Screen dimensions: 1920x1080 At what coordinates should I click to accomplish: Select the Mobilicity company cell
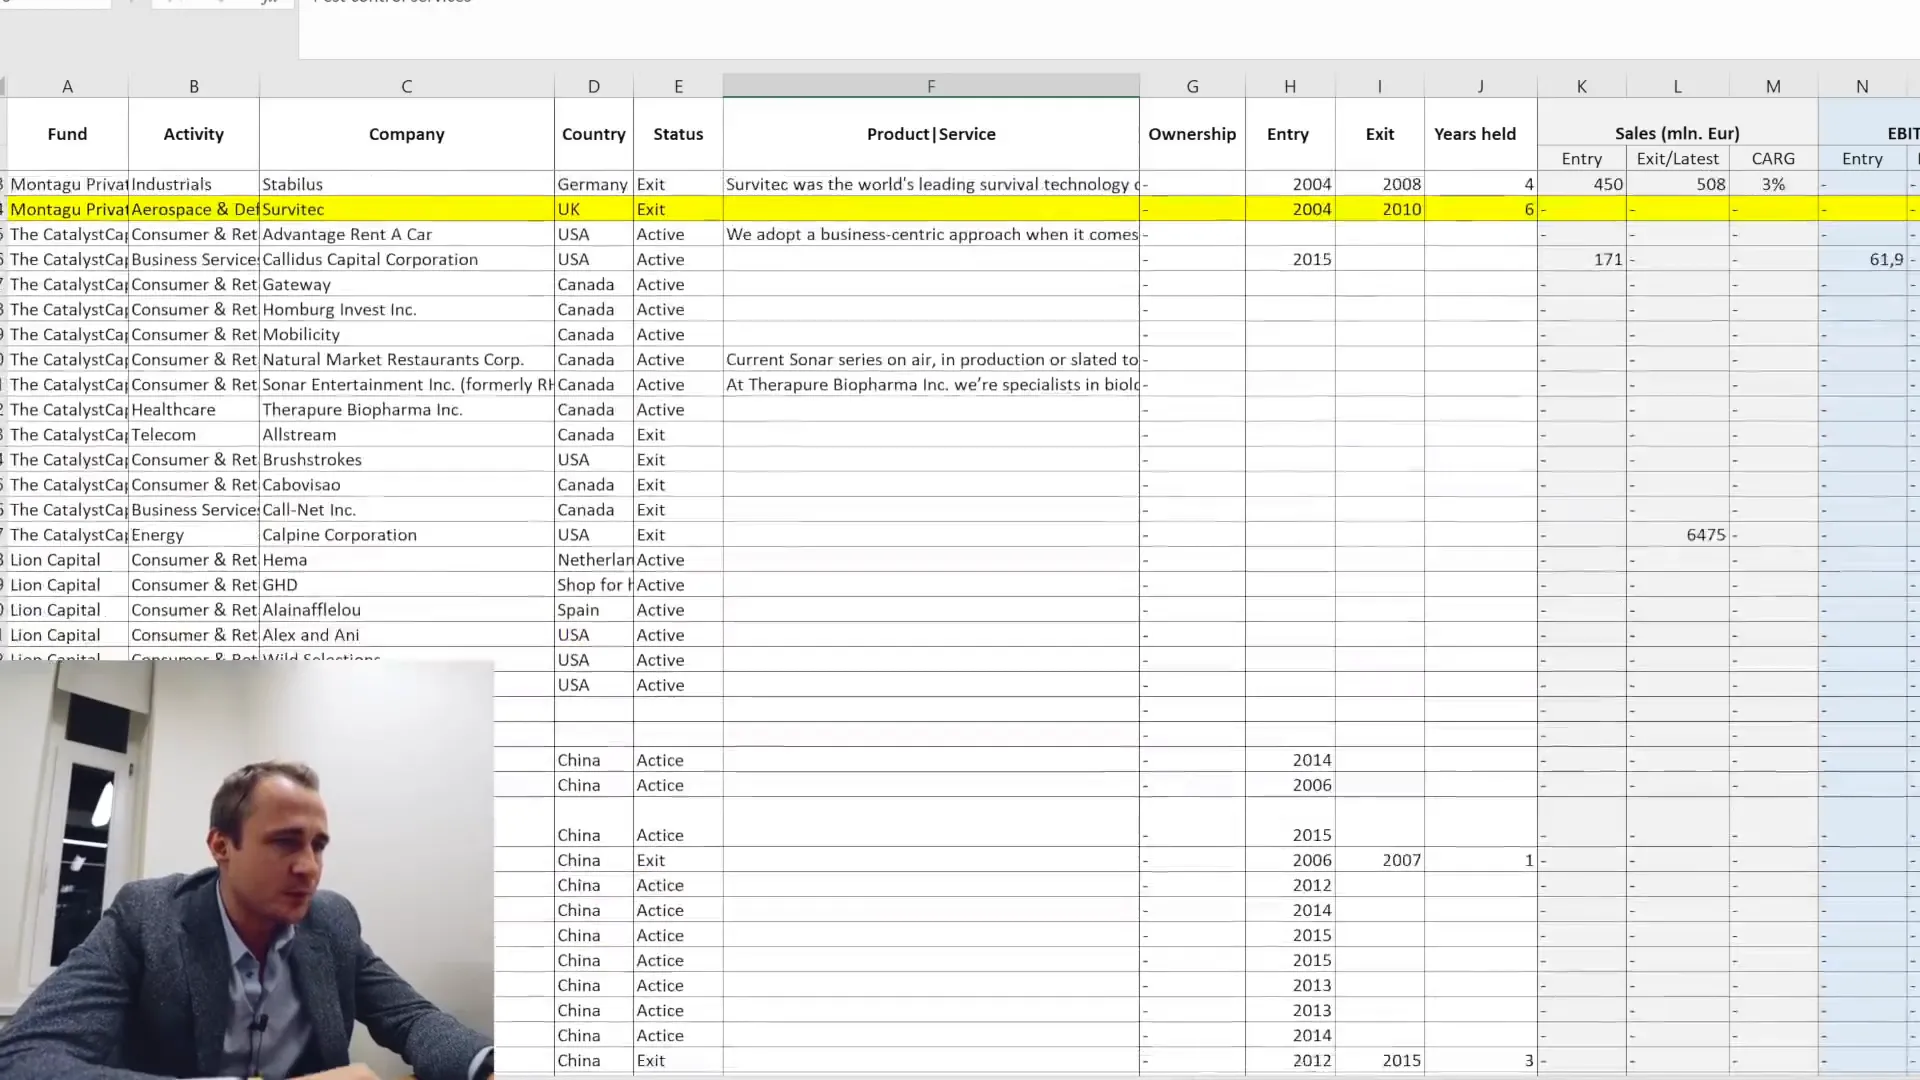pyautogui.click(x=406, y=334)
